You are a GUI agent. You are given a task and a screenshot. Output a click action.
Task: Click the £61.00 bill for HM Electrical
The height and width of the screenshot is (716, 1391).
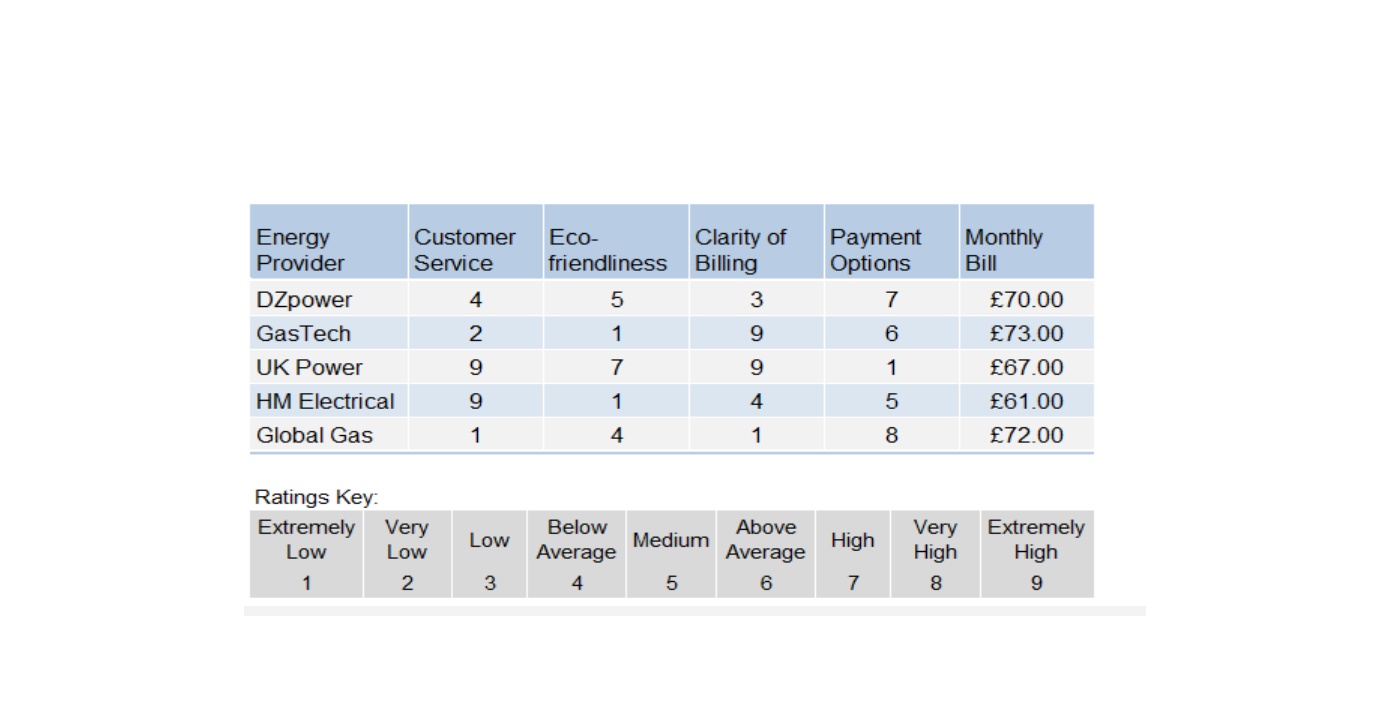click(x=1026, y=401)
